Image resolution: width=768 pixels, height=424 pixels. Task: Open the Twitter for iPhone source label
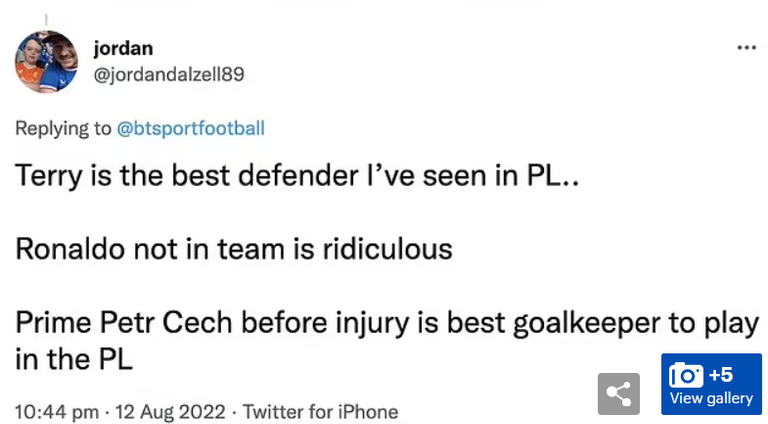(320, 412)
